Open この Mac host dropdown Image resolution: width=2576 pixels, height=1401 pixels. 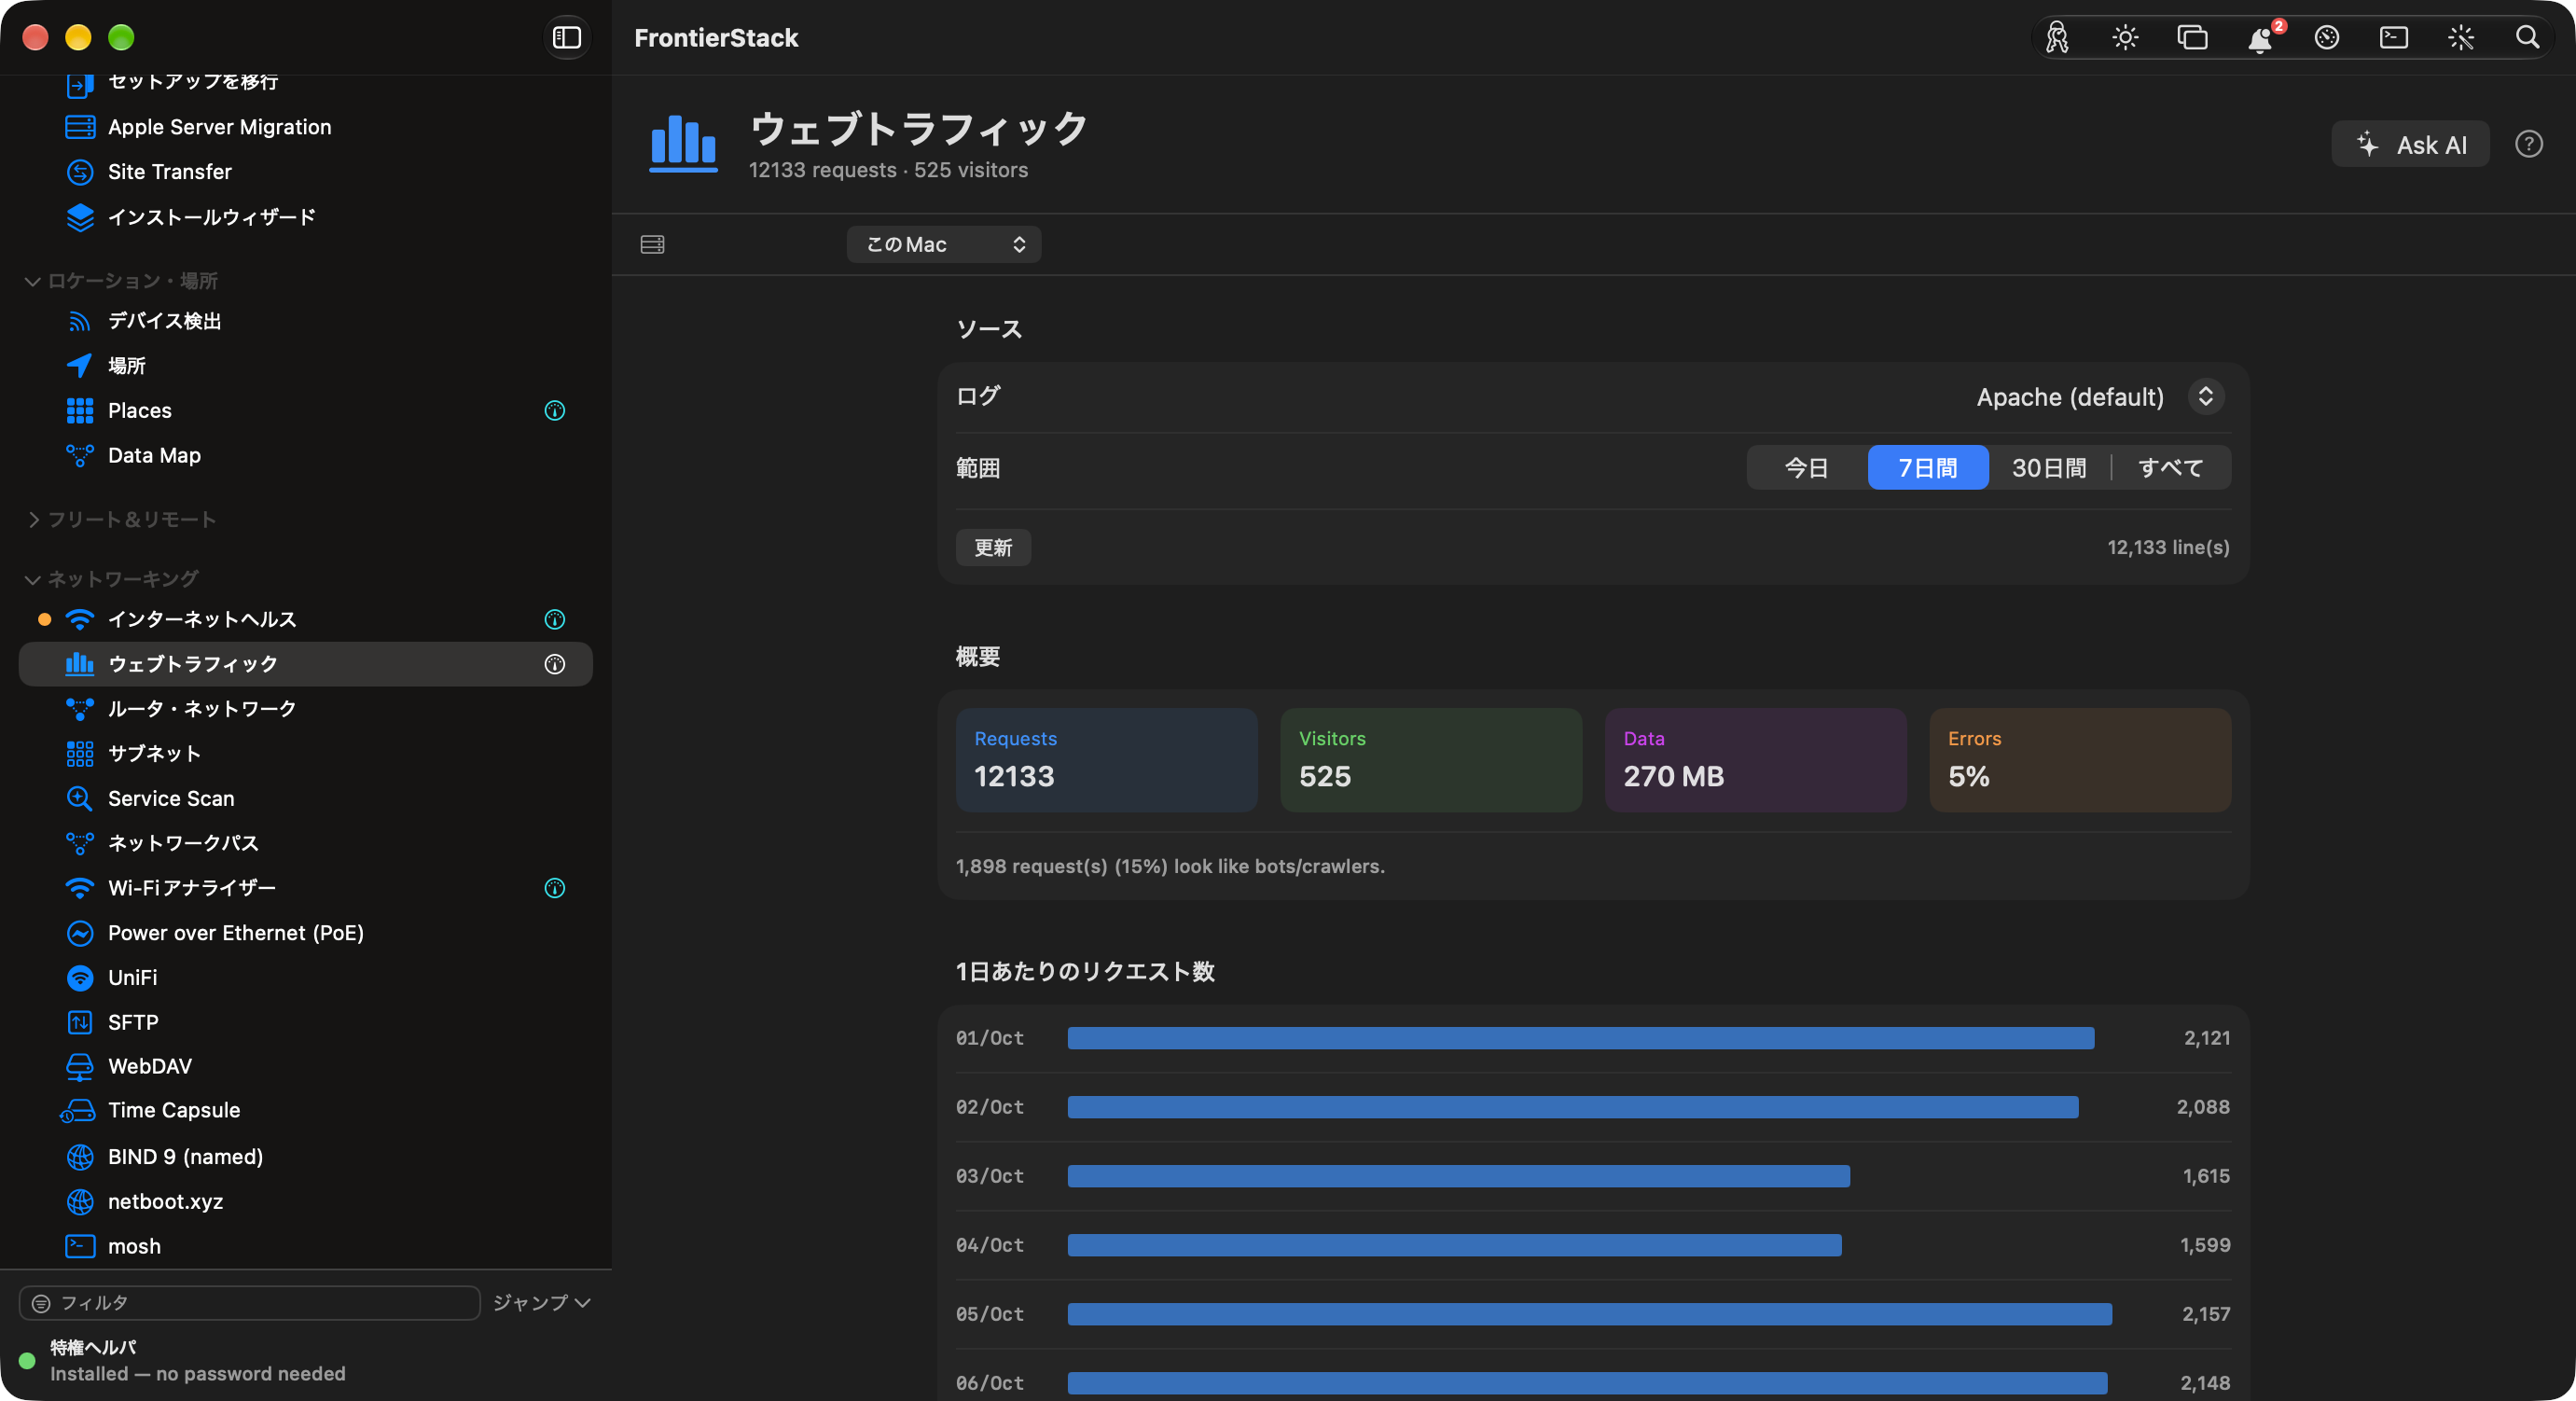tap(944, 245)
